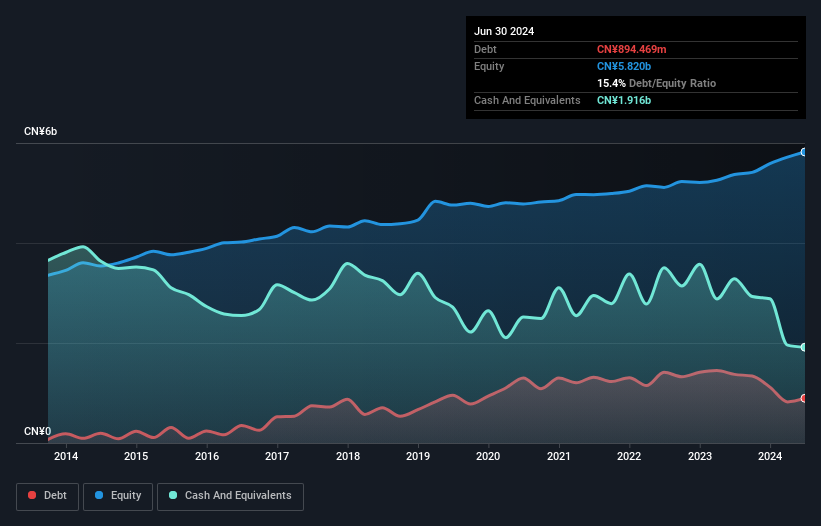Click the 2018 x-axis label

pyautogui.click(x=348, y=456)
